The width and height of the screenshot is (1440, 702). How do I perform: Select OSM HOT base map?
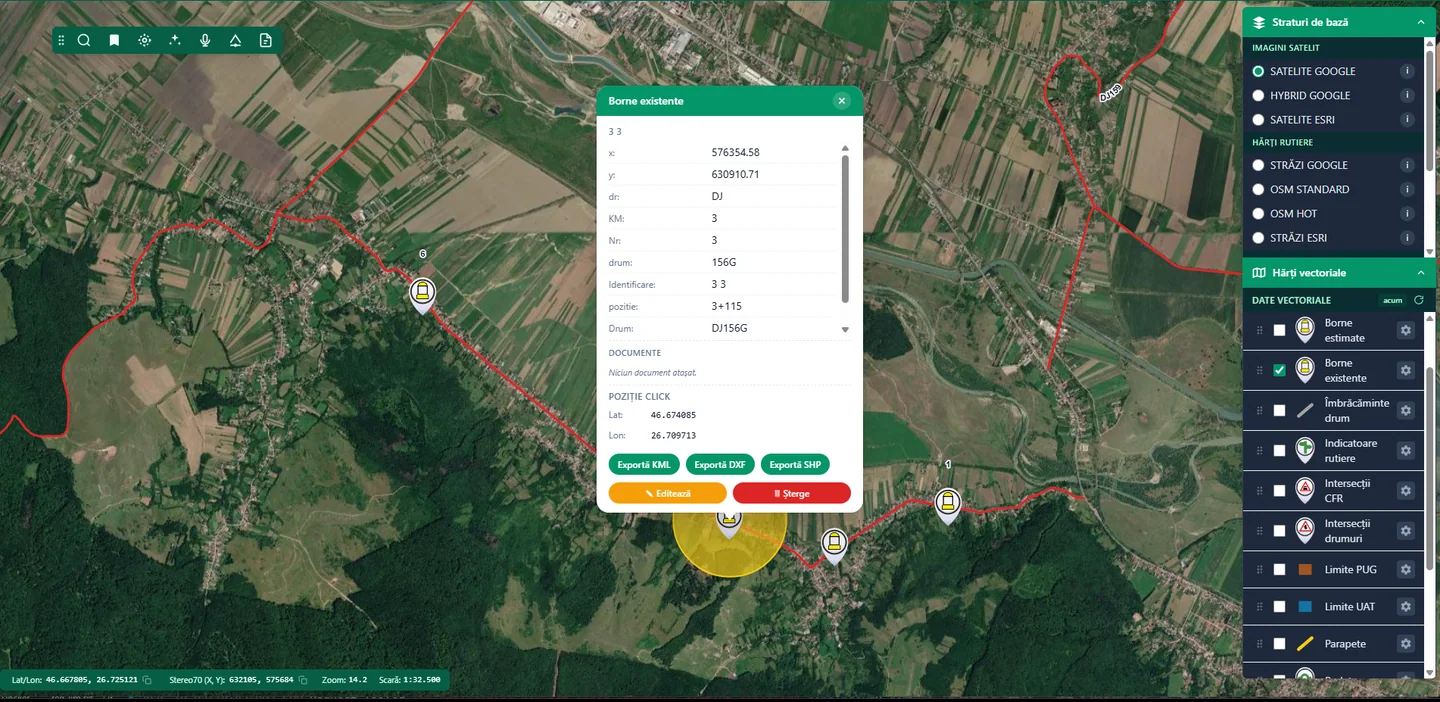coord(1258,213)
